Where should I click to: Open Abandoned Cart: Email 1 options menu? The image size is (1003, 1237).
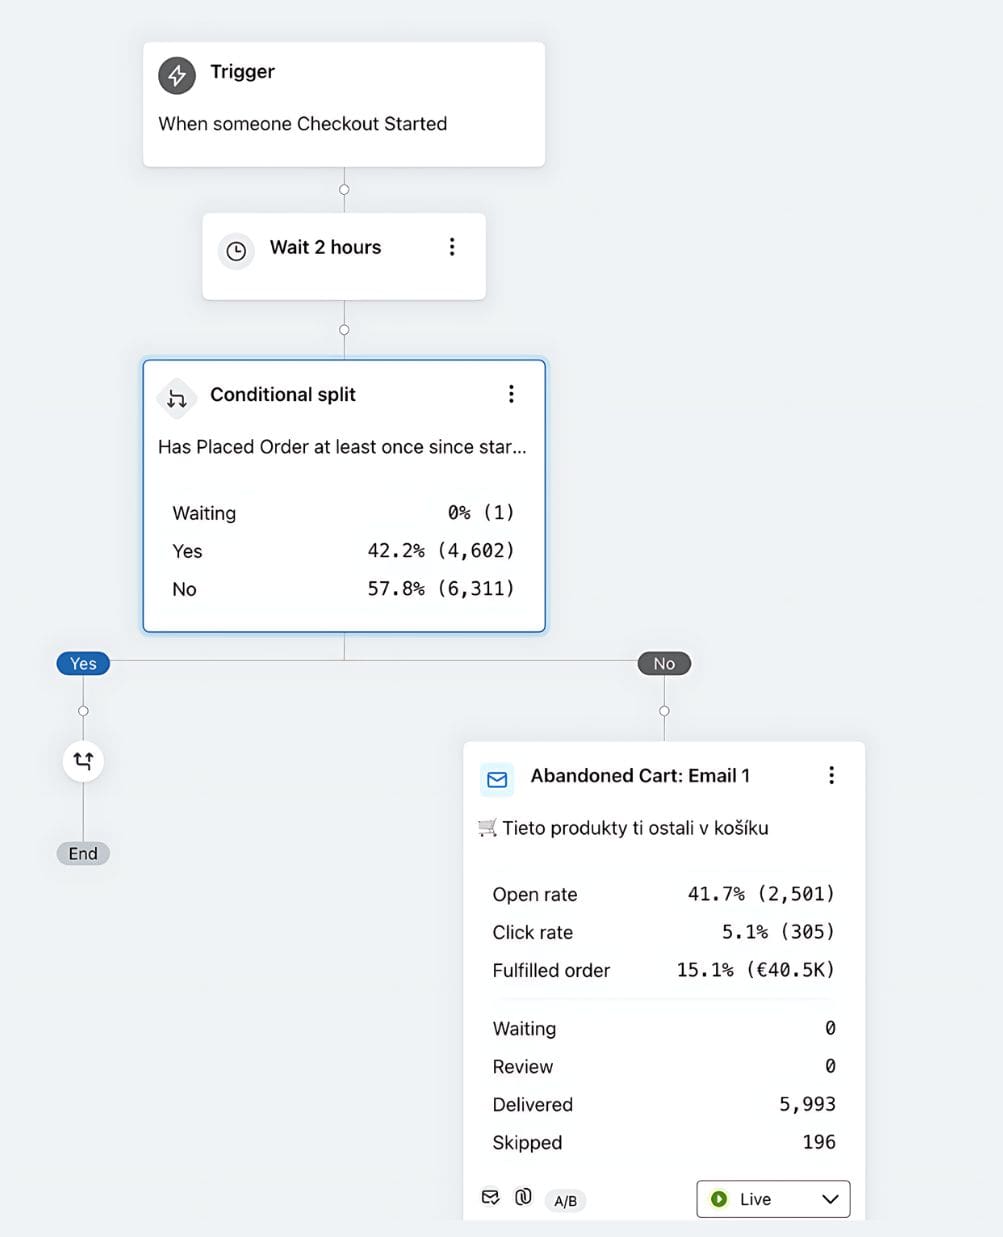(x=831, y=775)
